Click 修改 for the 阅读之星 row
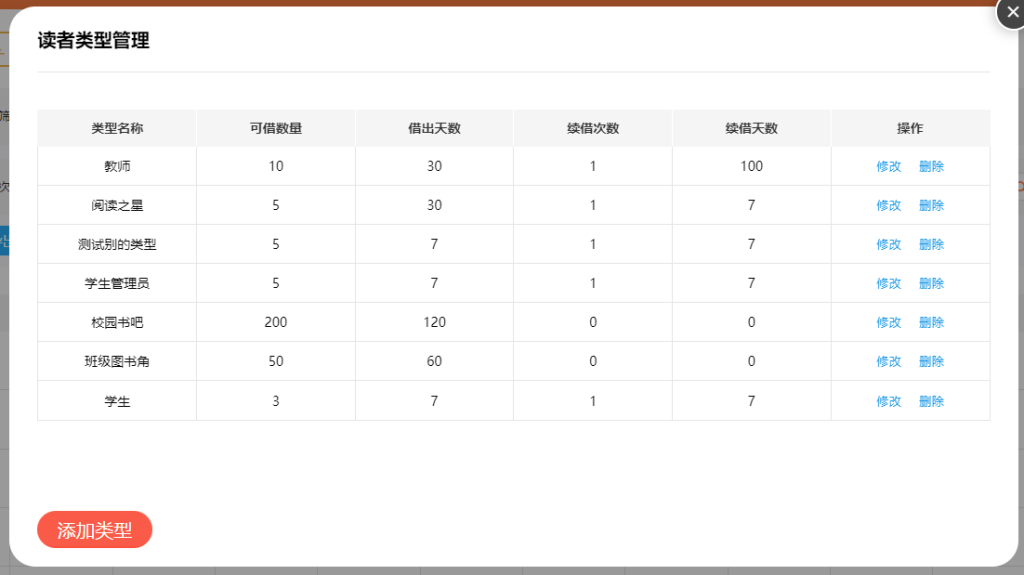This screenshot has width=1024, height=575. coord(888,205)
